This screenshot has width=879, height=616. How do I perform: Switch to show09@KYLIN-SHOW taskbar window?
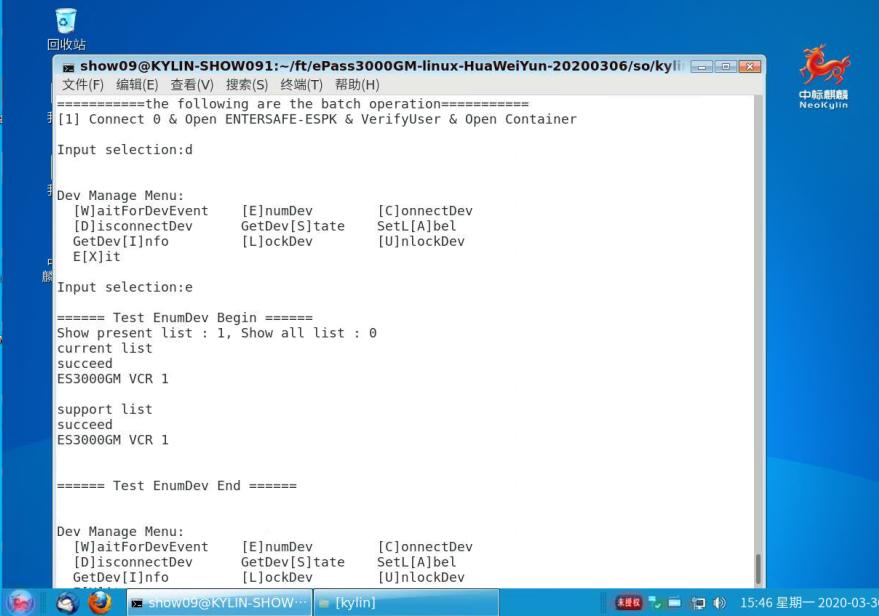pyautogui.click(x=219, y=603)
